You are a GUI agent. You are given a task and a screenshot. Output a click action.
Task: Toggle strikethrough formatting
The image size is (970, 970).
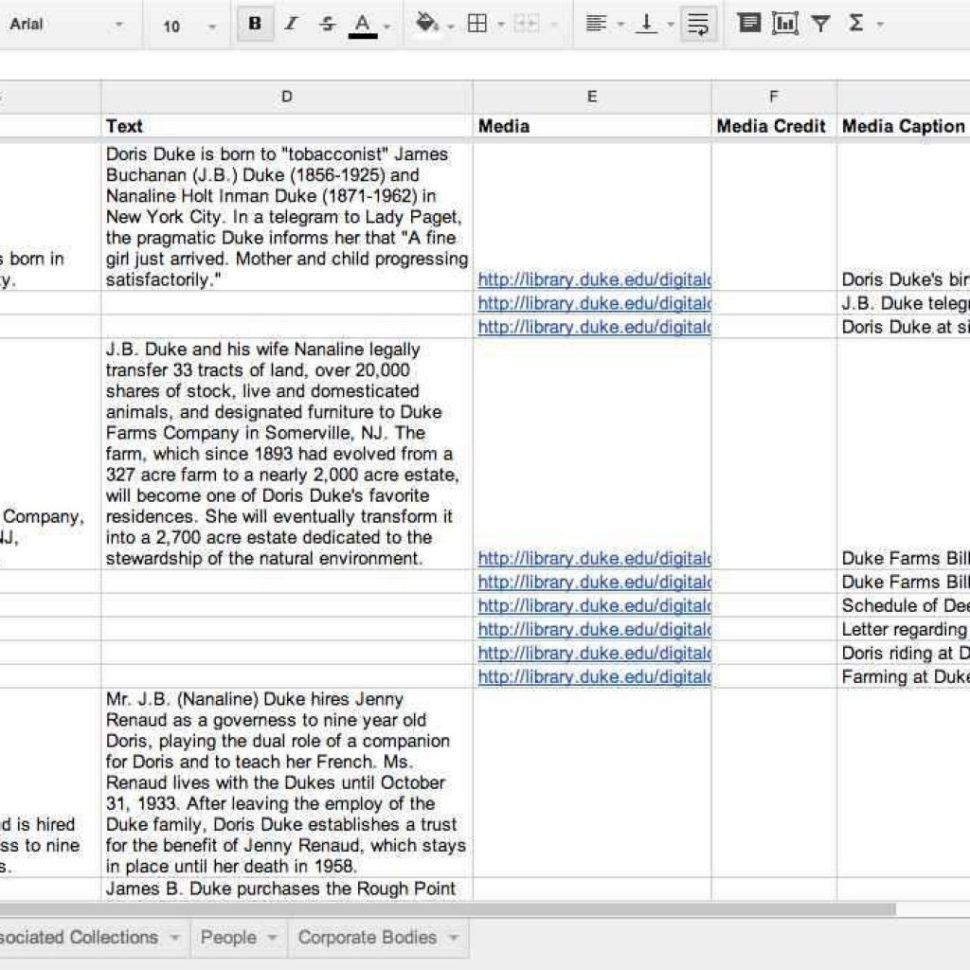point(327,25)
